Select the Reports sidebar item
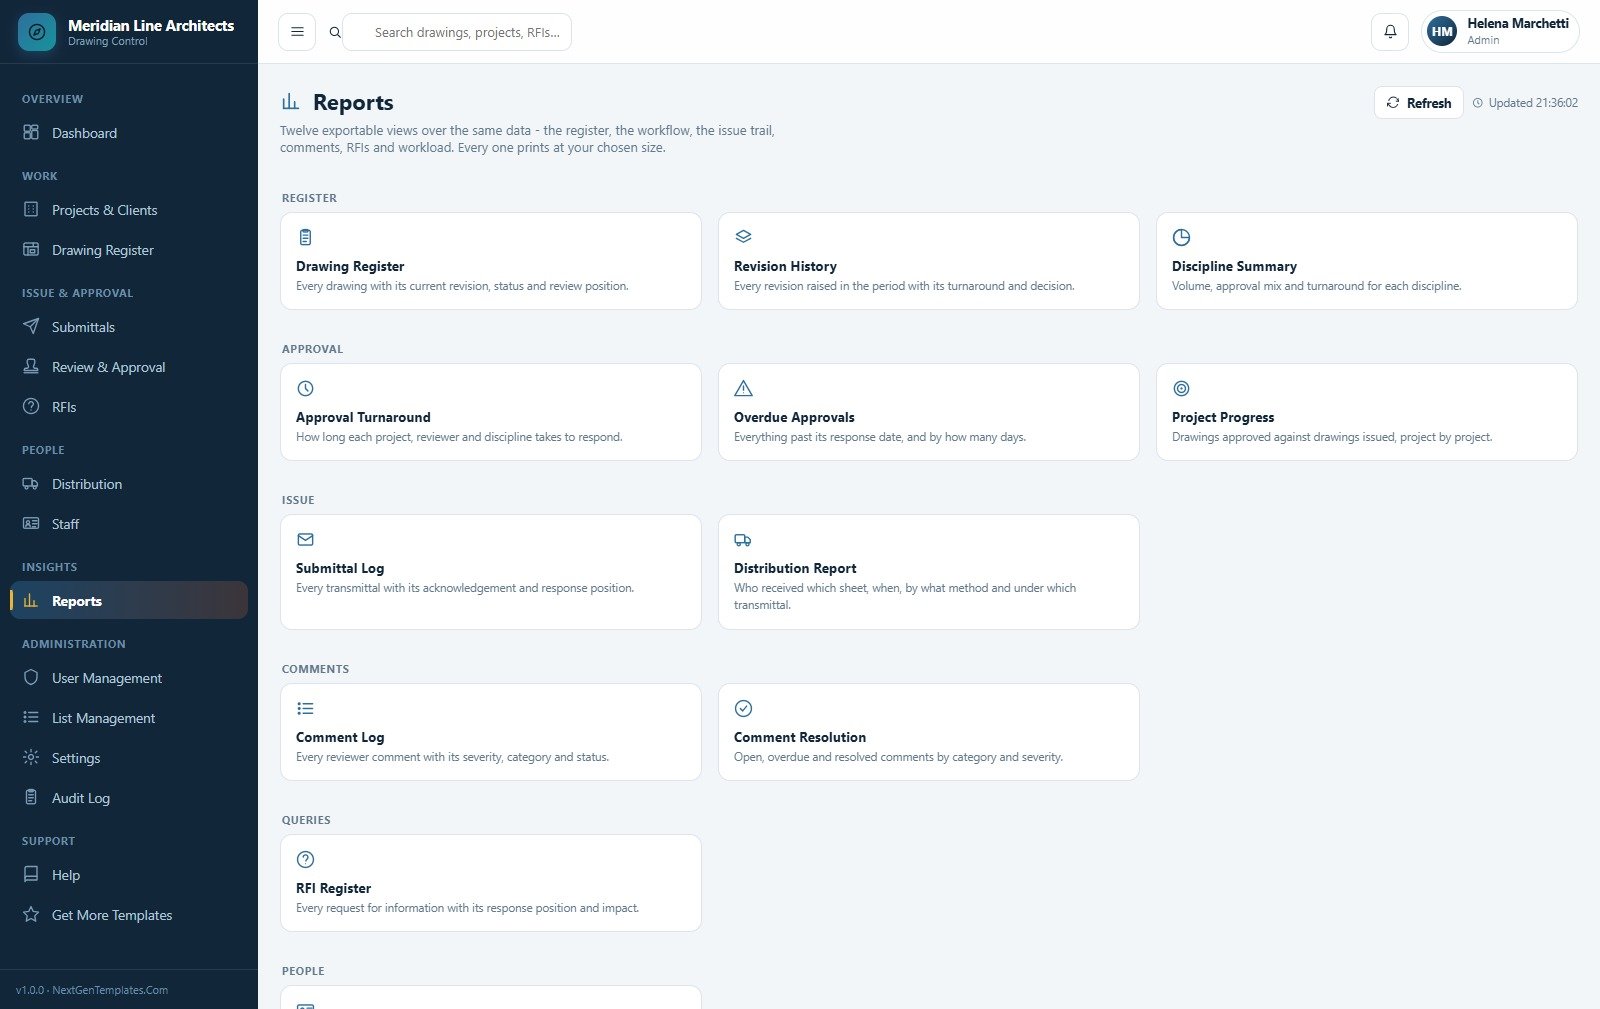This screenshot has width=1600, height=1009. pyautogui.click(x=129, y=600)
